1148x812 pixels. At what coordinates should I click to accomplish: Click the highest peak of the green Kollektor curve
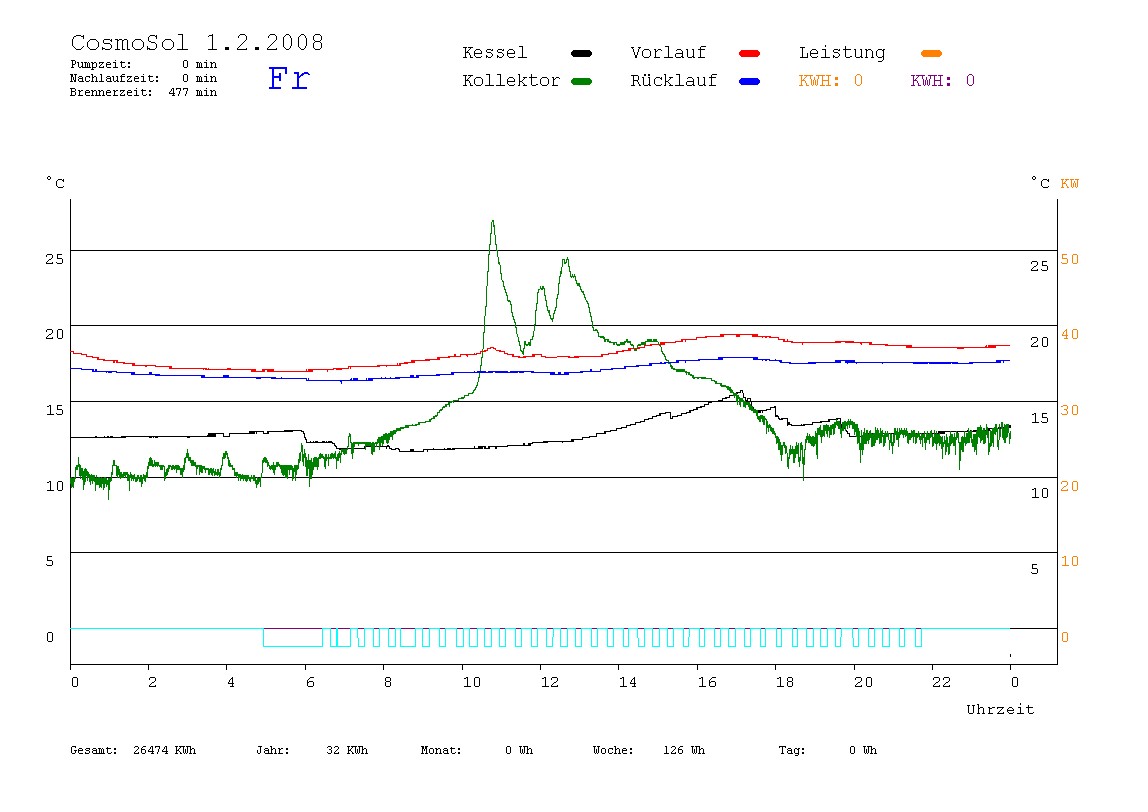493,222
